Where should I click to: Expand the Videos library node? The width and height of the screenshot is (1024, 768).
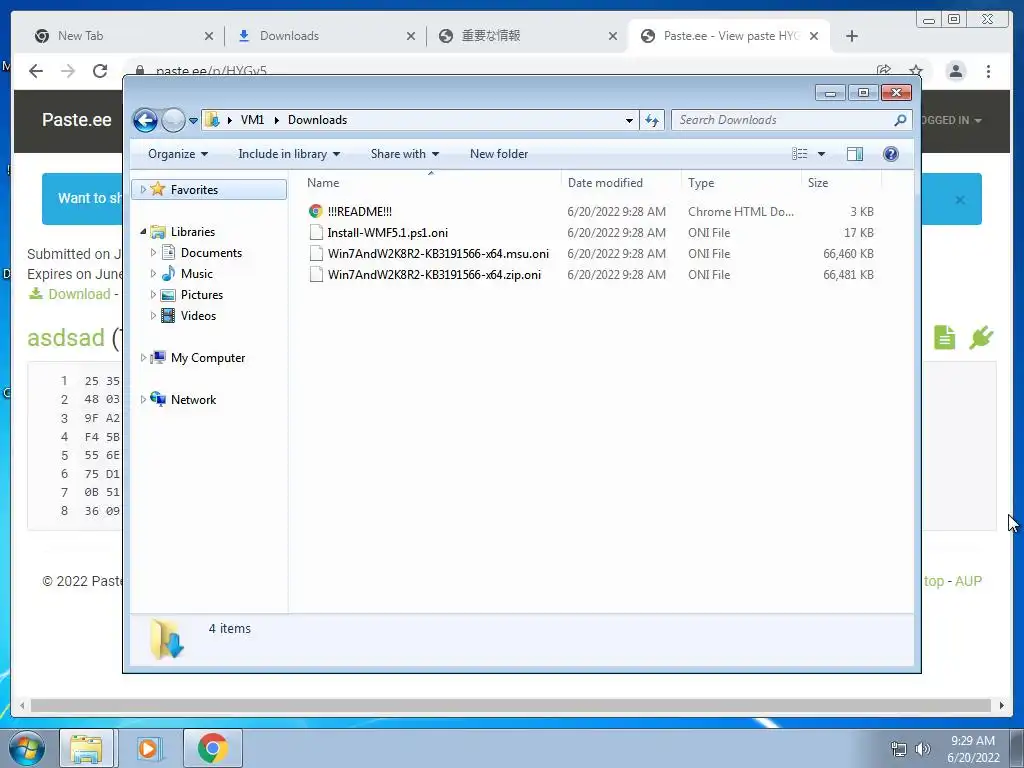click(x=153, y=315)
